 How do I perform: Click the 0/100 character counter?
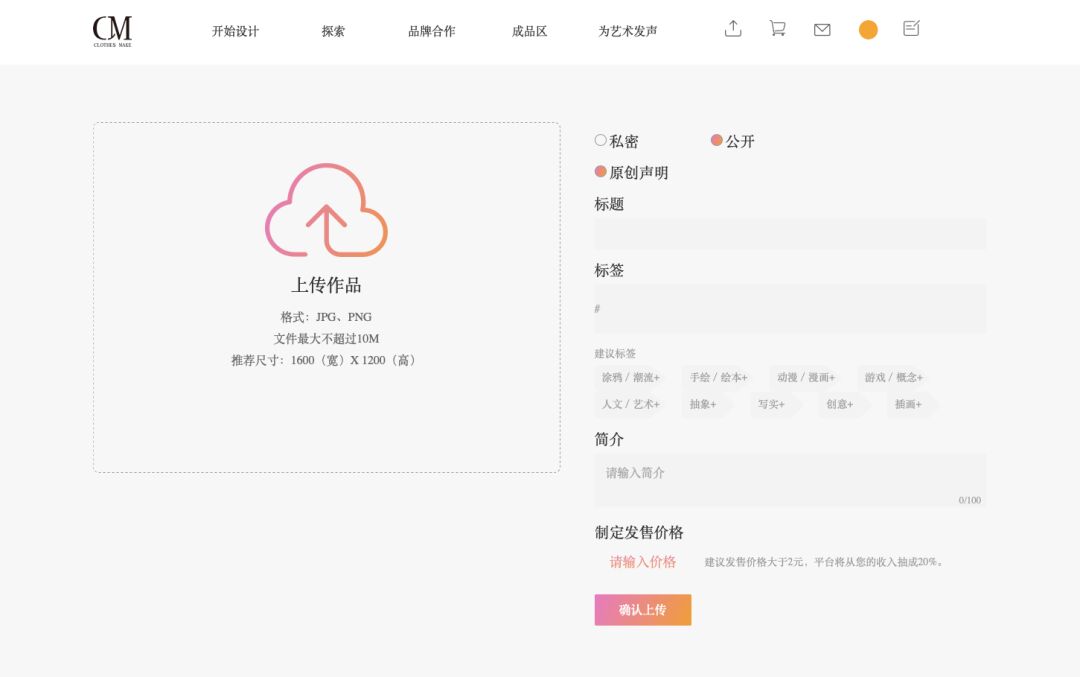[970, 500]
